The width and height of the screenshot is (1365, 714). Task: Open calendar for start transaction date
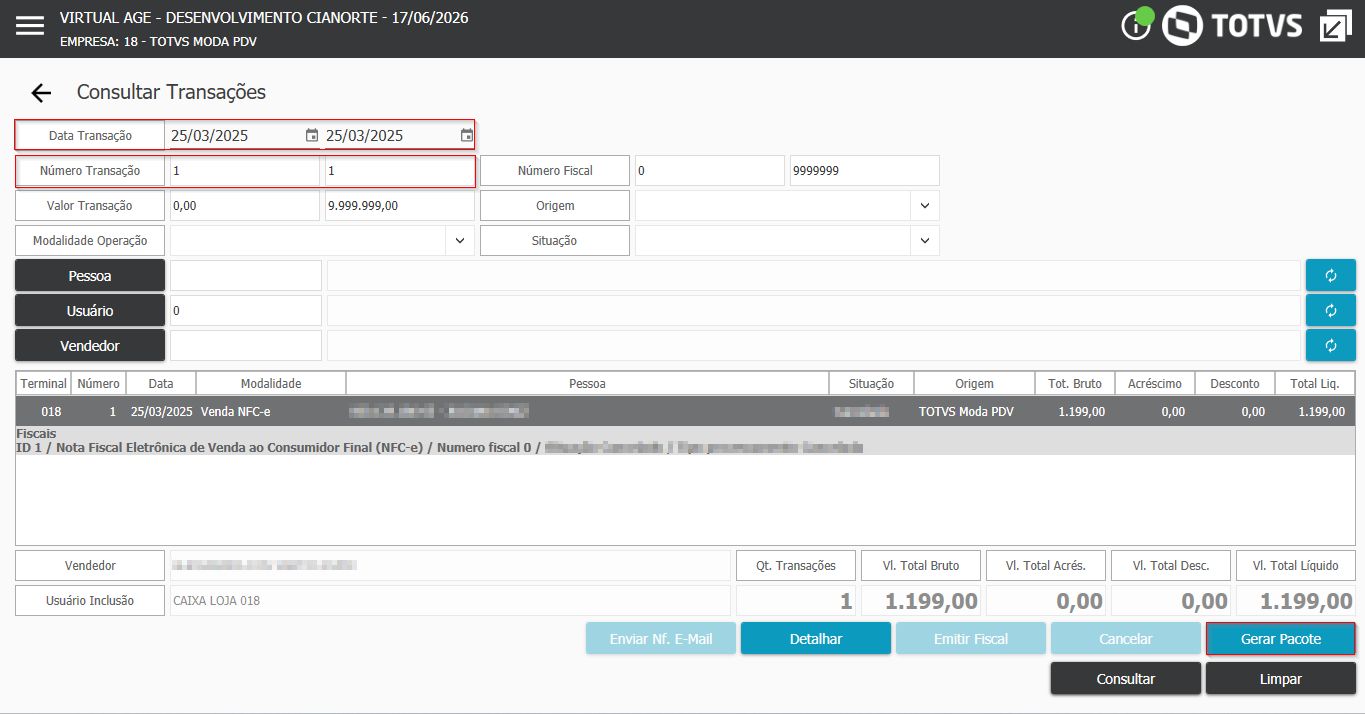coord(312,135)
